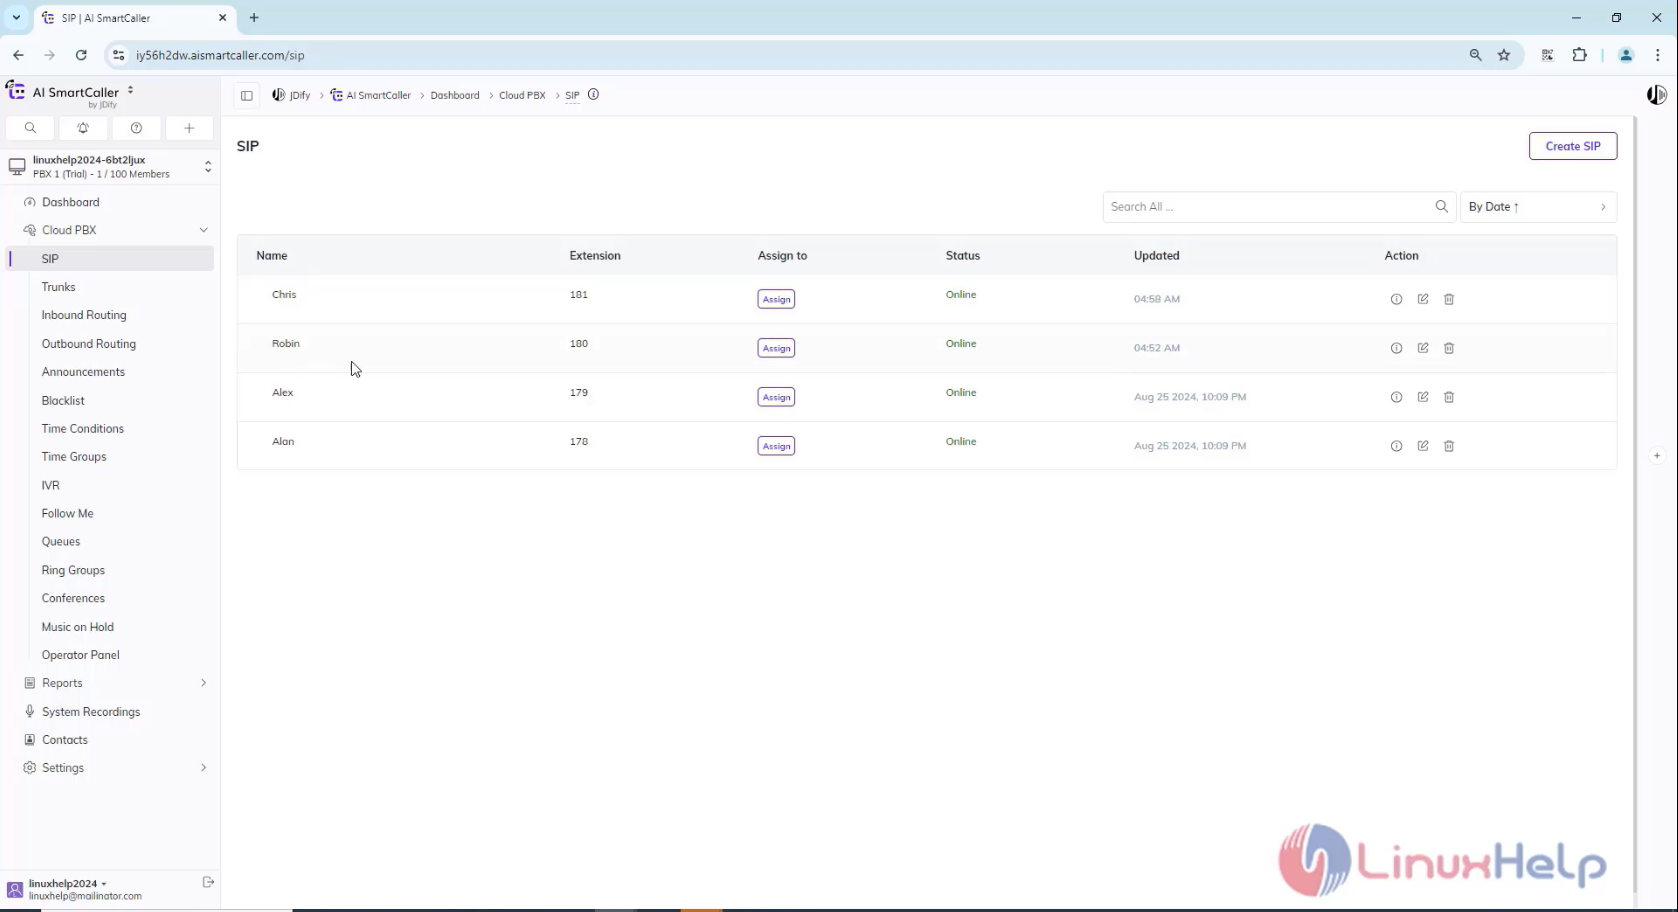Open the JDify logo in top right
The width and height of the screenshot is (1678, 912).
[1657, 95]
